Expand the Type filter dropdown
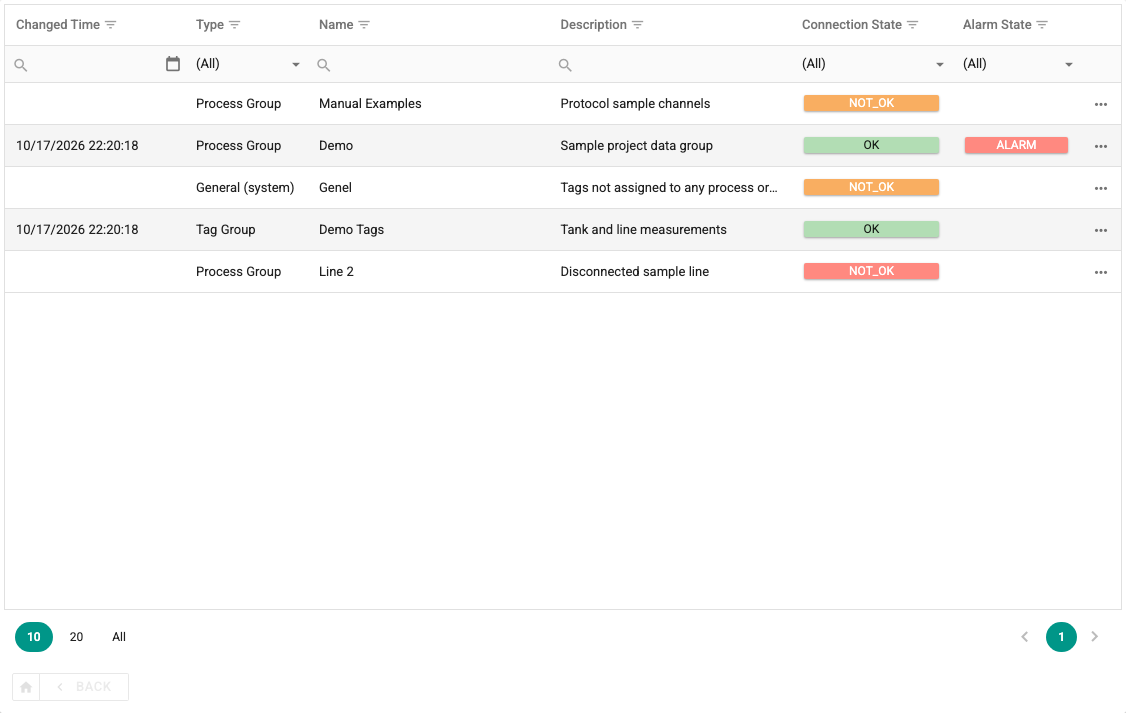This screenshot has height=713, width=1126. [x=296, y=65]
